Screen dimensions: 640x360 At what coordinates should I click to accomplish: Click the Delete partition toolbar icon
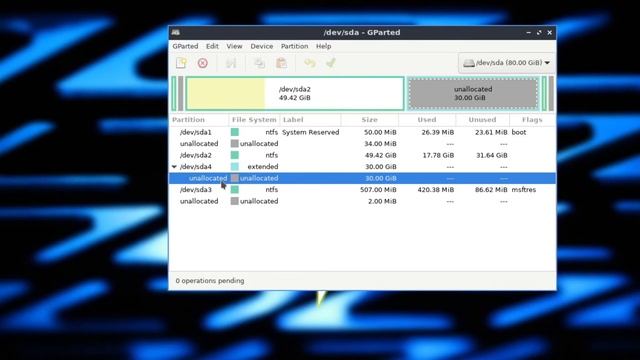pyautogui.click(x=202, y=63)
